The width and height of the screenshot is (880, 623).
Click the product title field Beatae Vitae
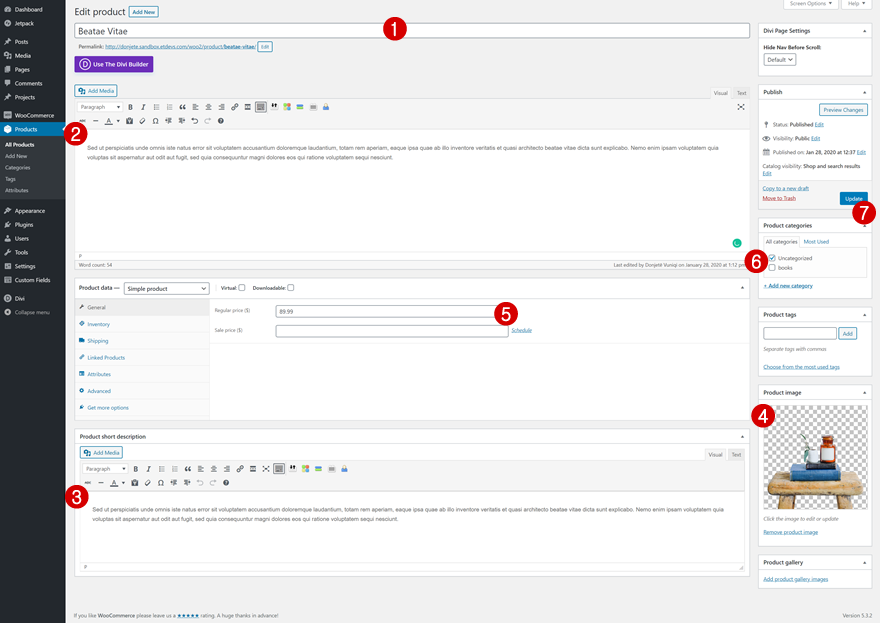(x=412, y=31)
